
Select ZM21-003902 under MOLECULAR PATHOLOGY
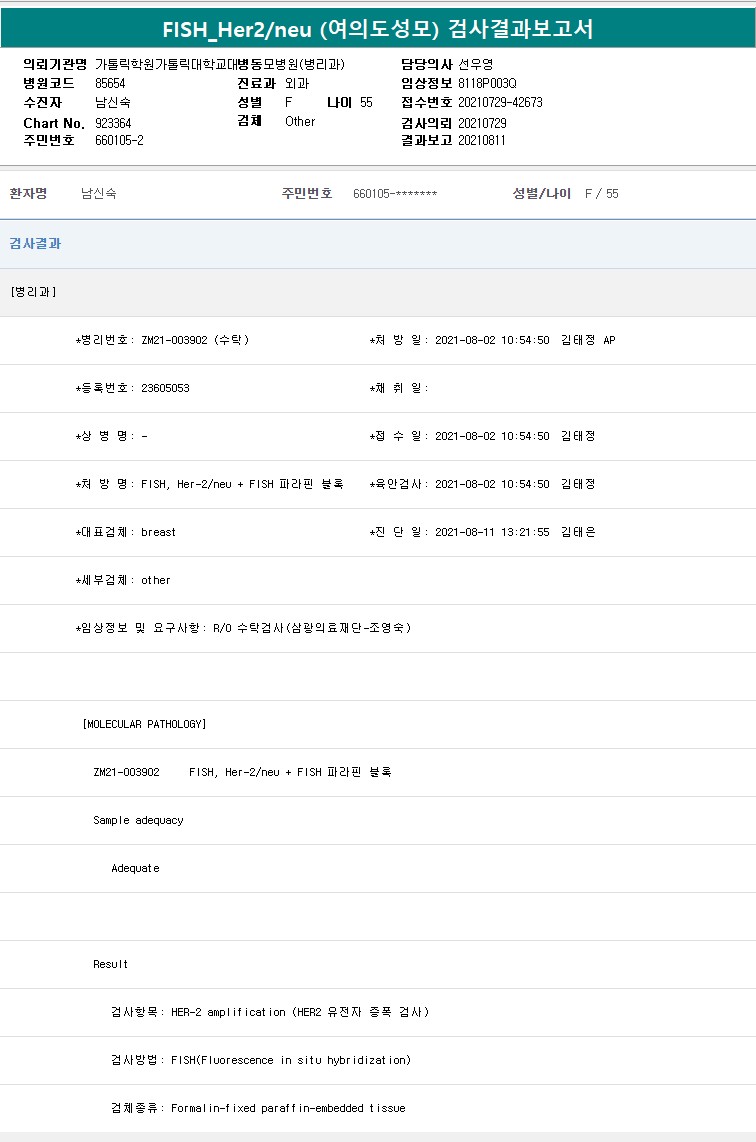point(126,772)
